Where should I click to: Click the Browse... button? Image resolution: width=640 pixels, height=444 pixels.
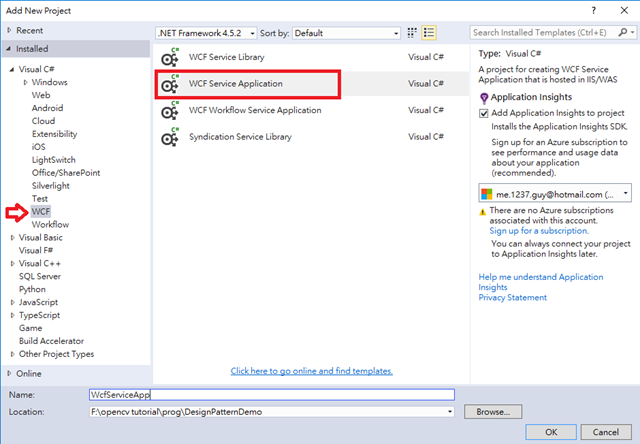click(x=493, y=412)
